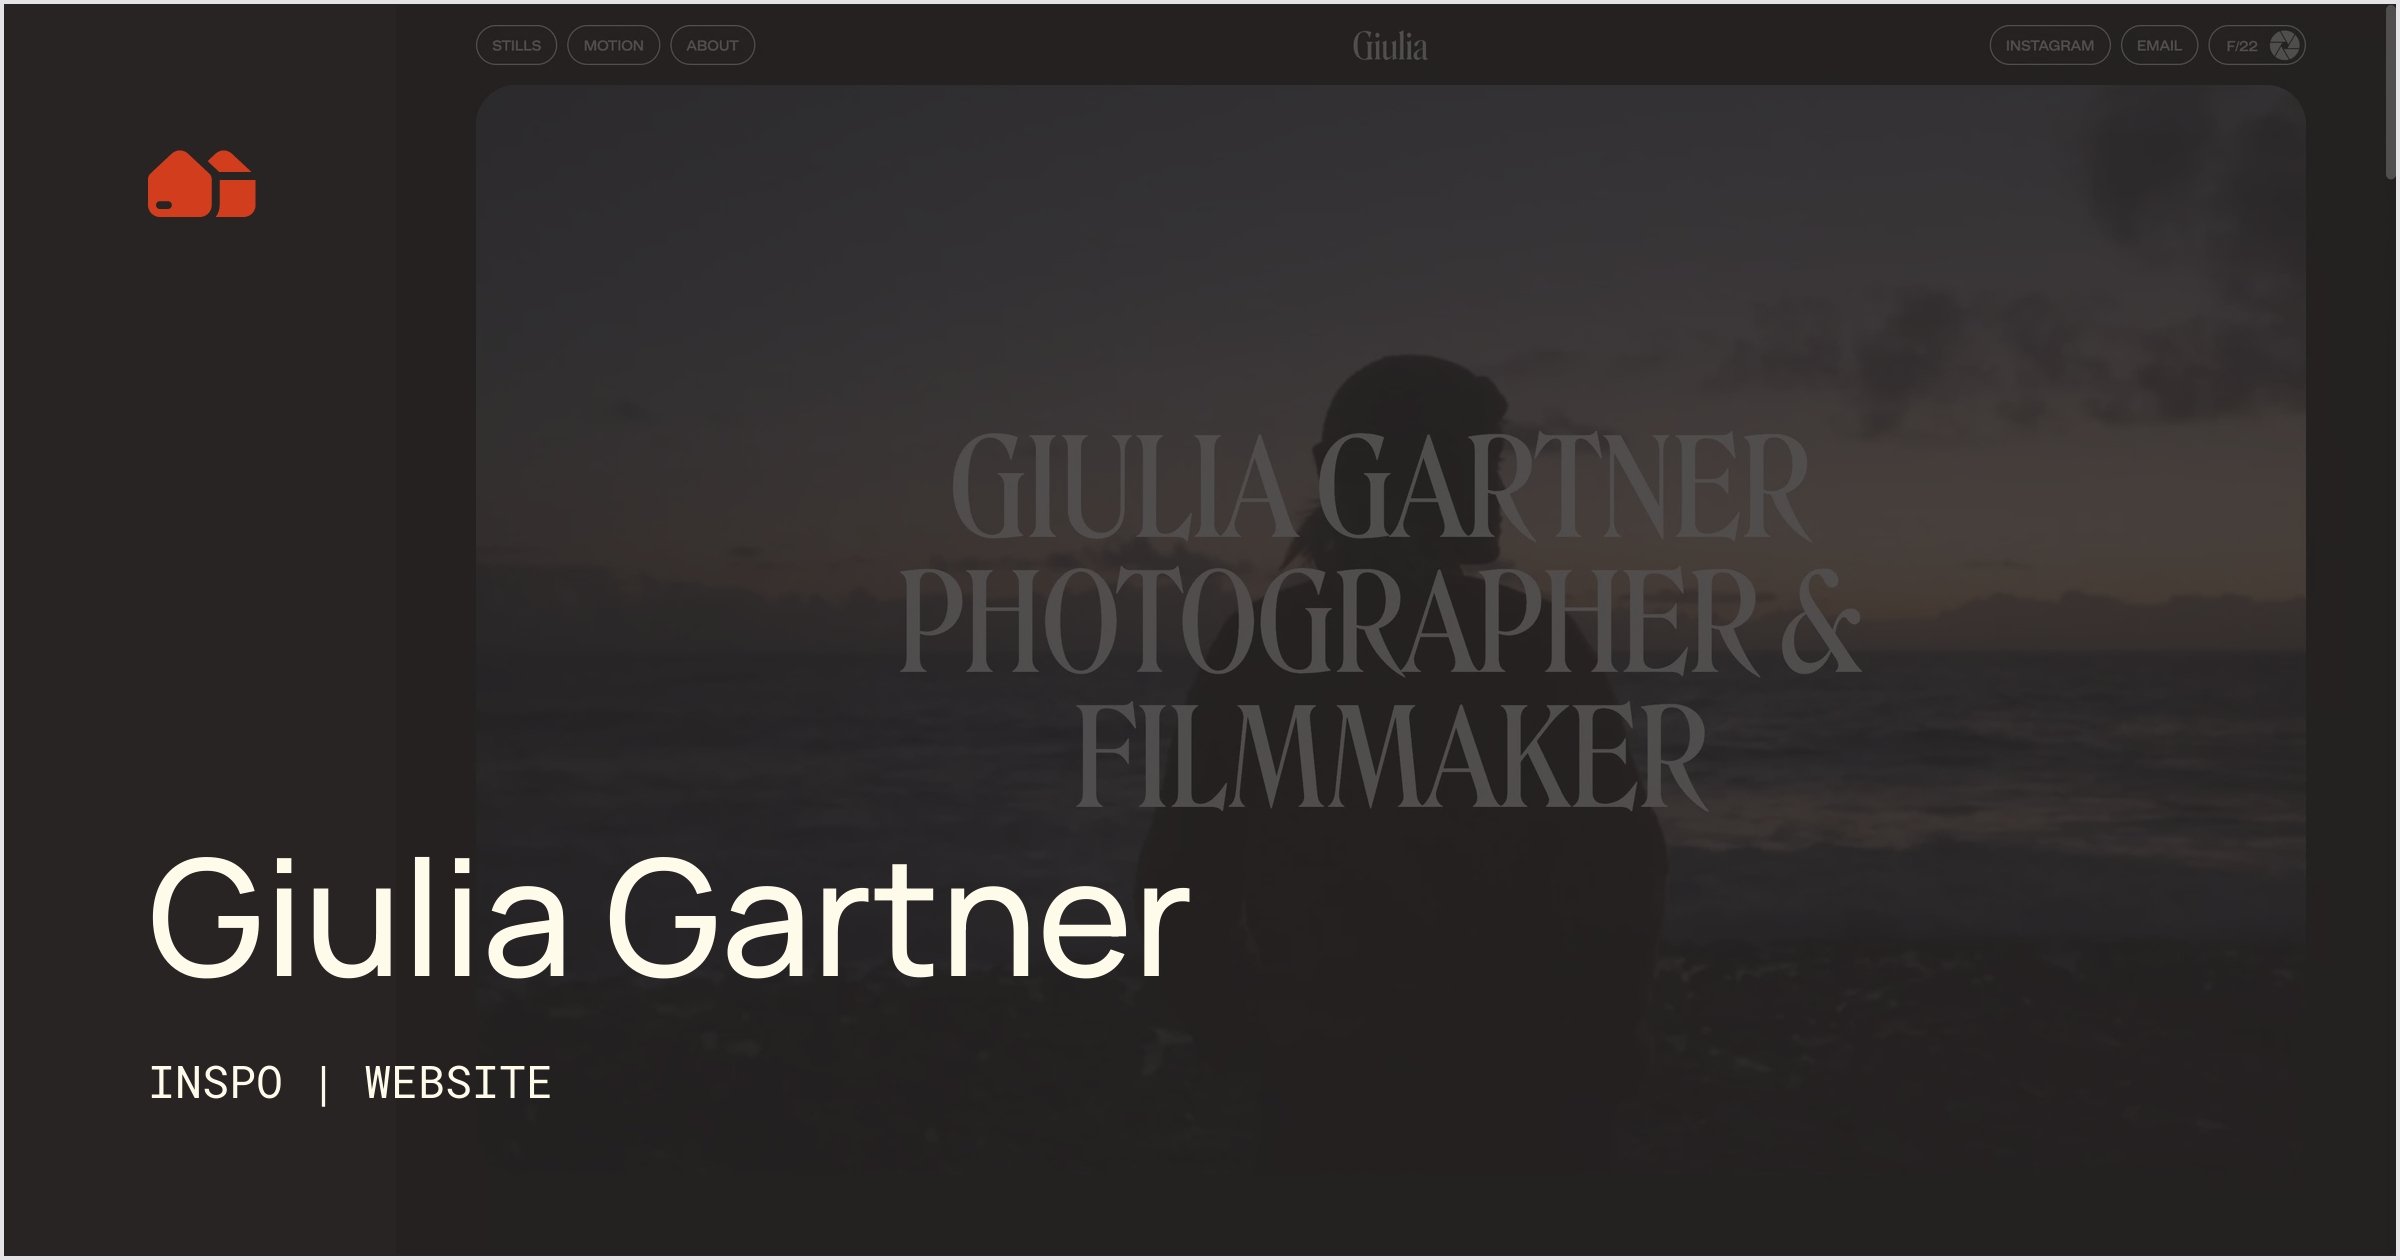Image resolution: width=2400 pixels, height=1260 pixels.
Task: Open the F/22 control with the shutter icon
Action: 2258,44
